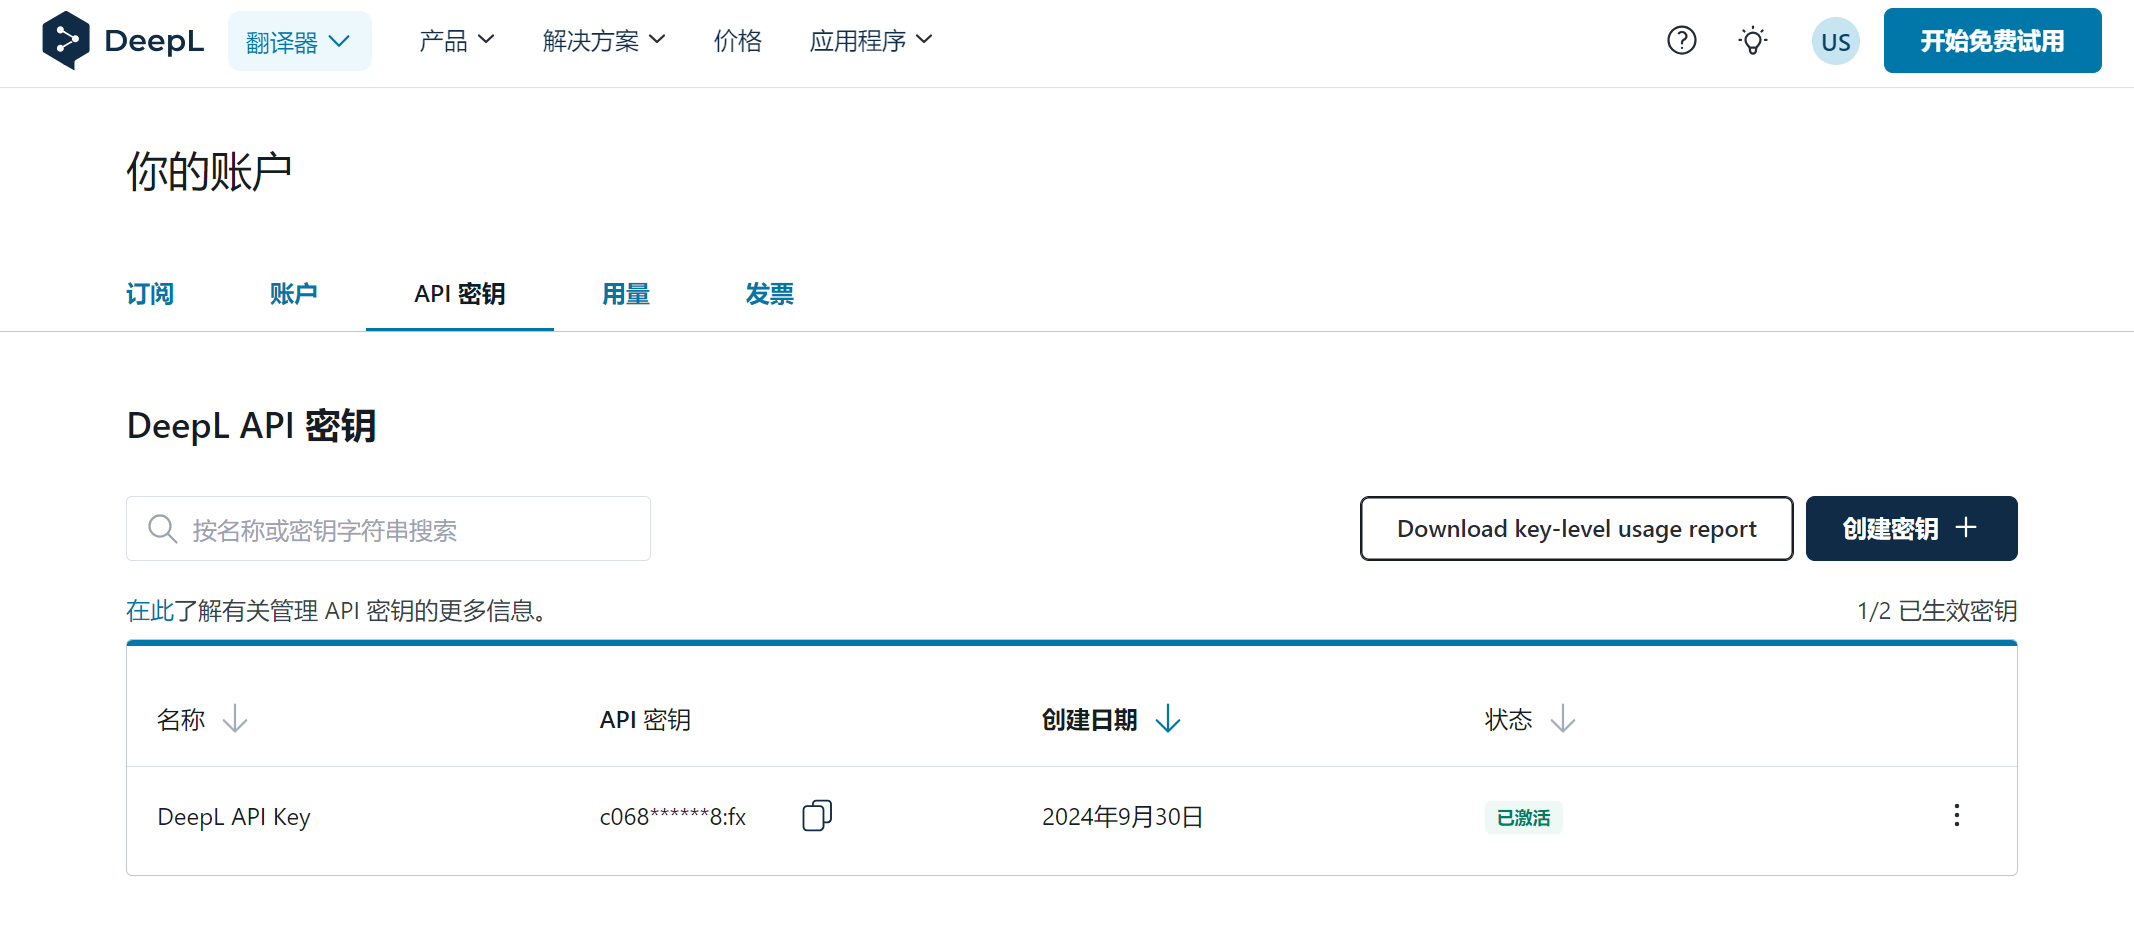This screenshot has width=2134, height=937.
Task: Expand the 产品 menu
Action: click(x=457, y=41)
